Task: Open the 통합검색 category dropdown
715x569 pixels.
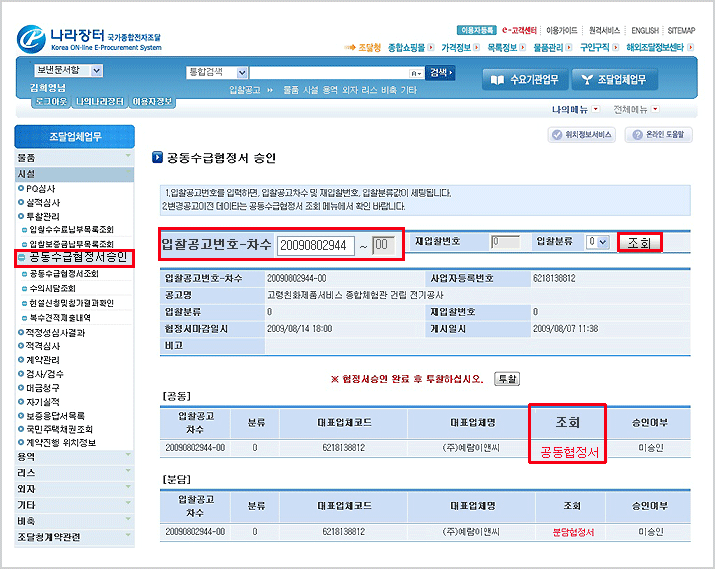Action: 216,72
